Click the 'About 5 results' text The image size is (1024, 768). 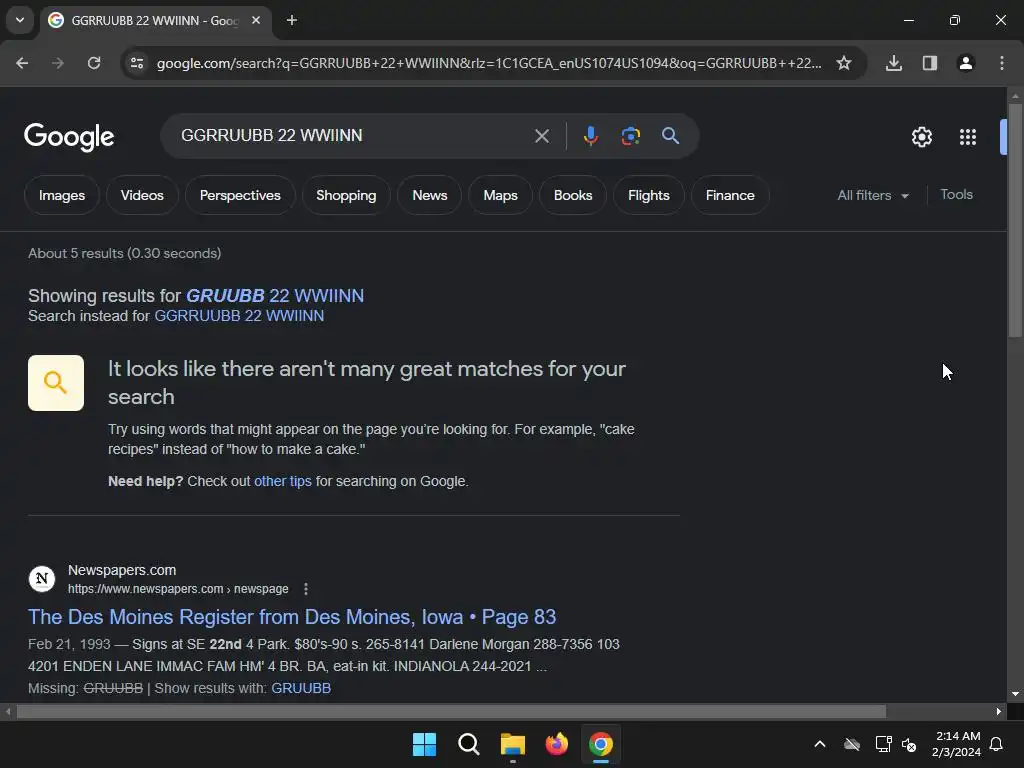(125, 253)
